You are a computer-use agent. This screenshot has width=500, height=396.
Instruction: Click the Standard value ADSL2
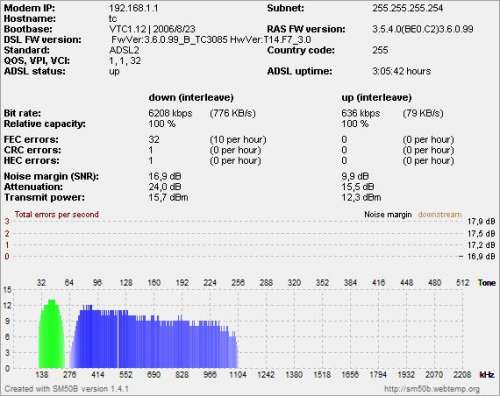(124, 50)
